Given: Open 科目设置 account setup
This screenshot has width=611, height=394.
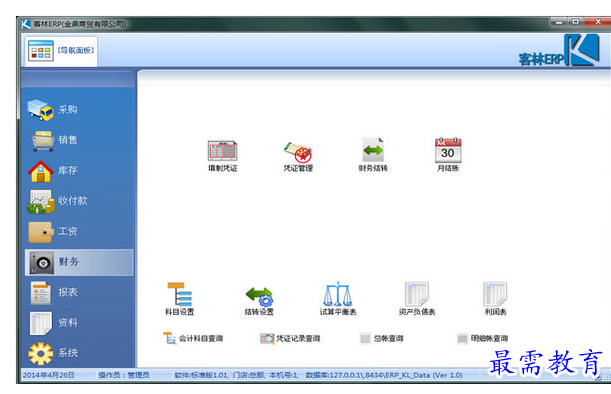Looking at the screenshot, I should coord(179,299).
